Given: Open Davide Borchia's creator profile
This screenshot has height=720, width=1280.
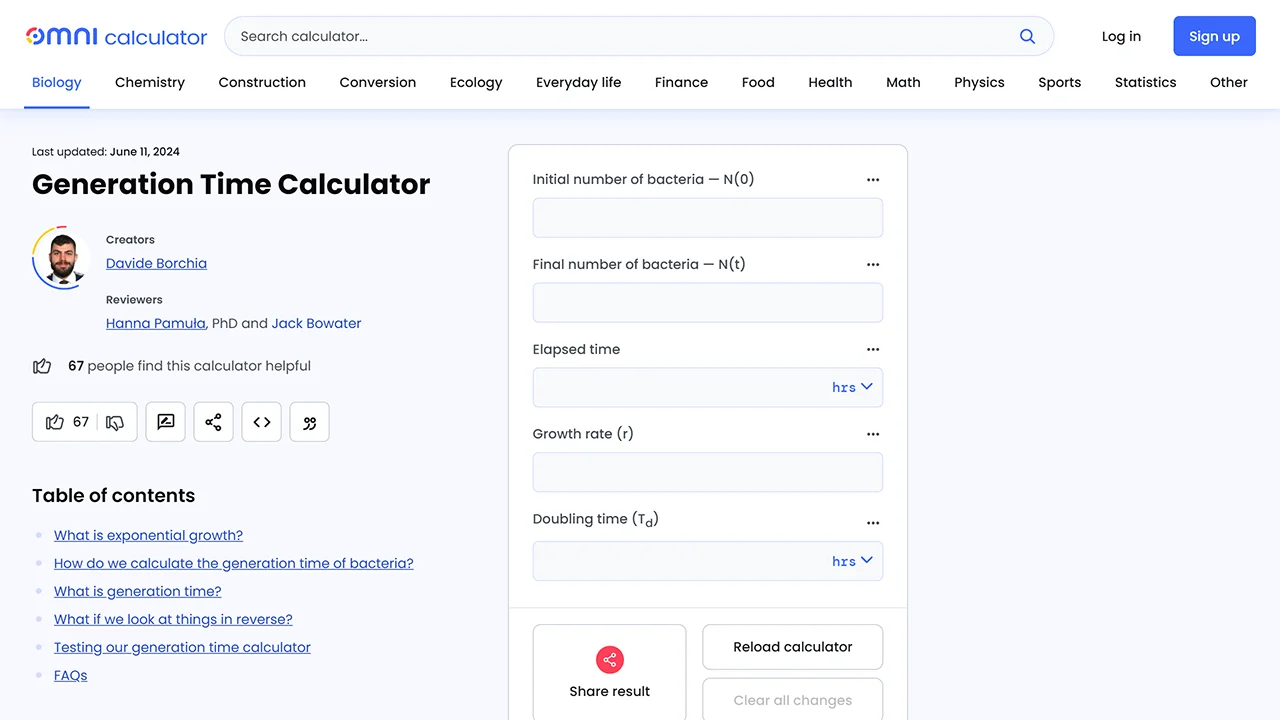Looking at the screenshot, I should click(x=156, y=263).
